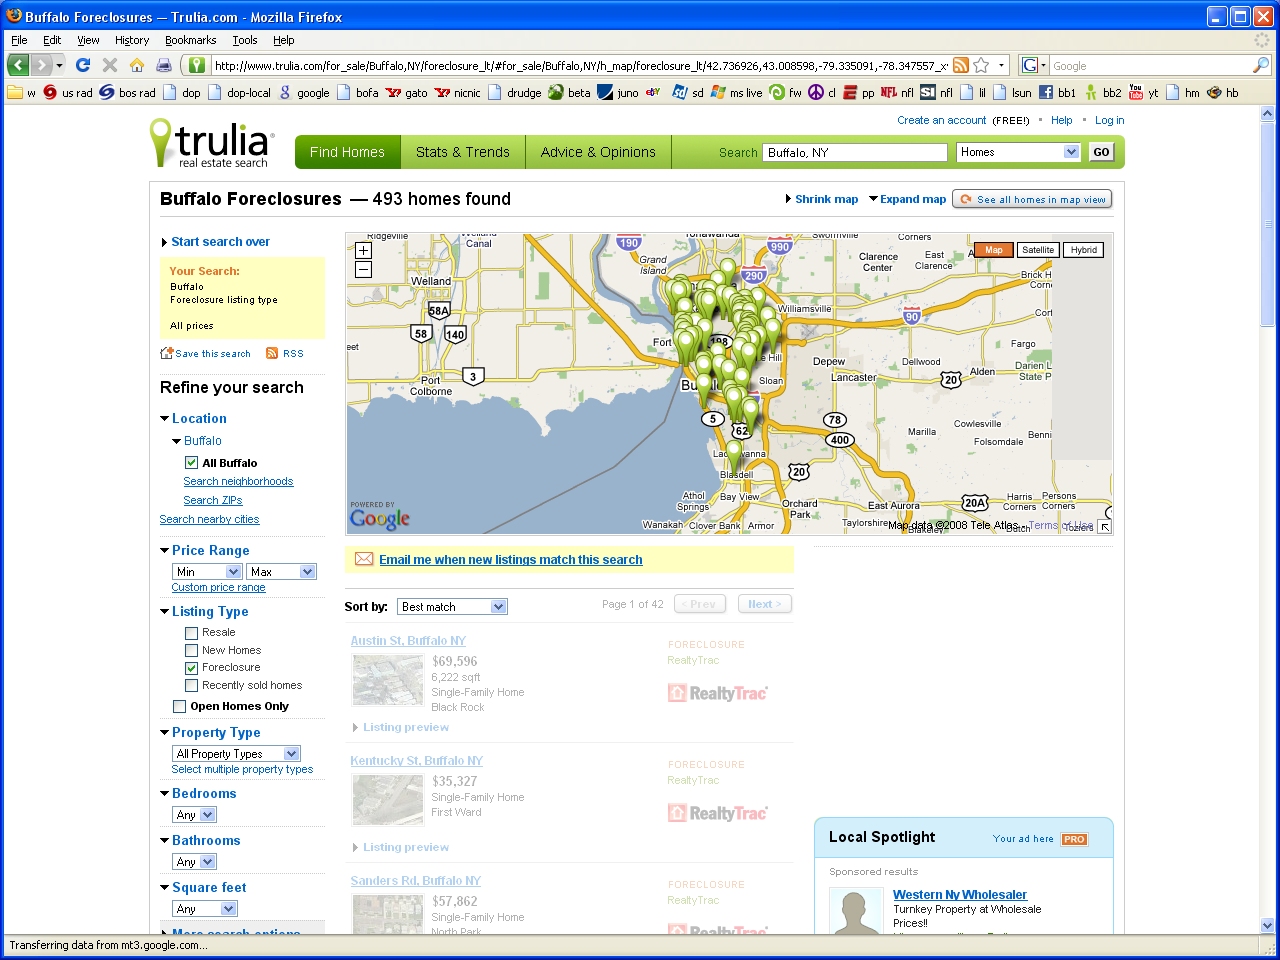This screenshot has width=1280, height=960.
Task: Open the Bedrooms Any dropdown
Action: click(194, 814)
